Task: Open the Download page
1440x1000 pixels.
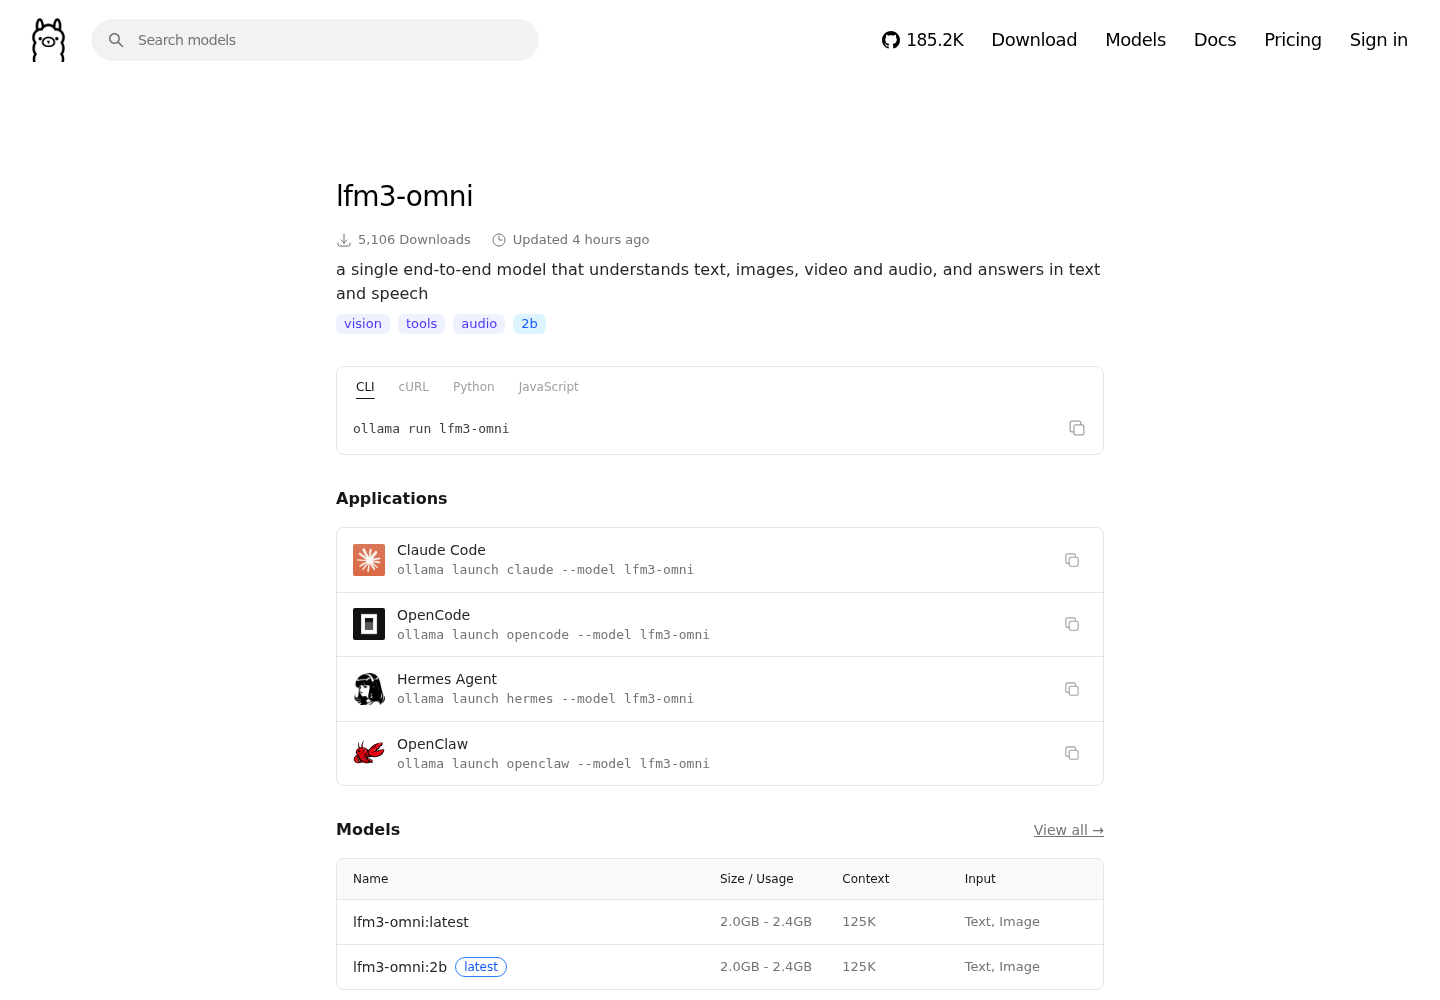Action: click(1034, 40)
